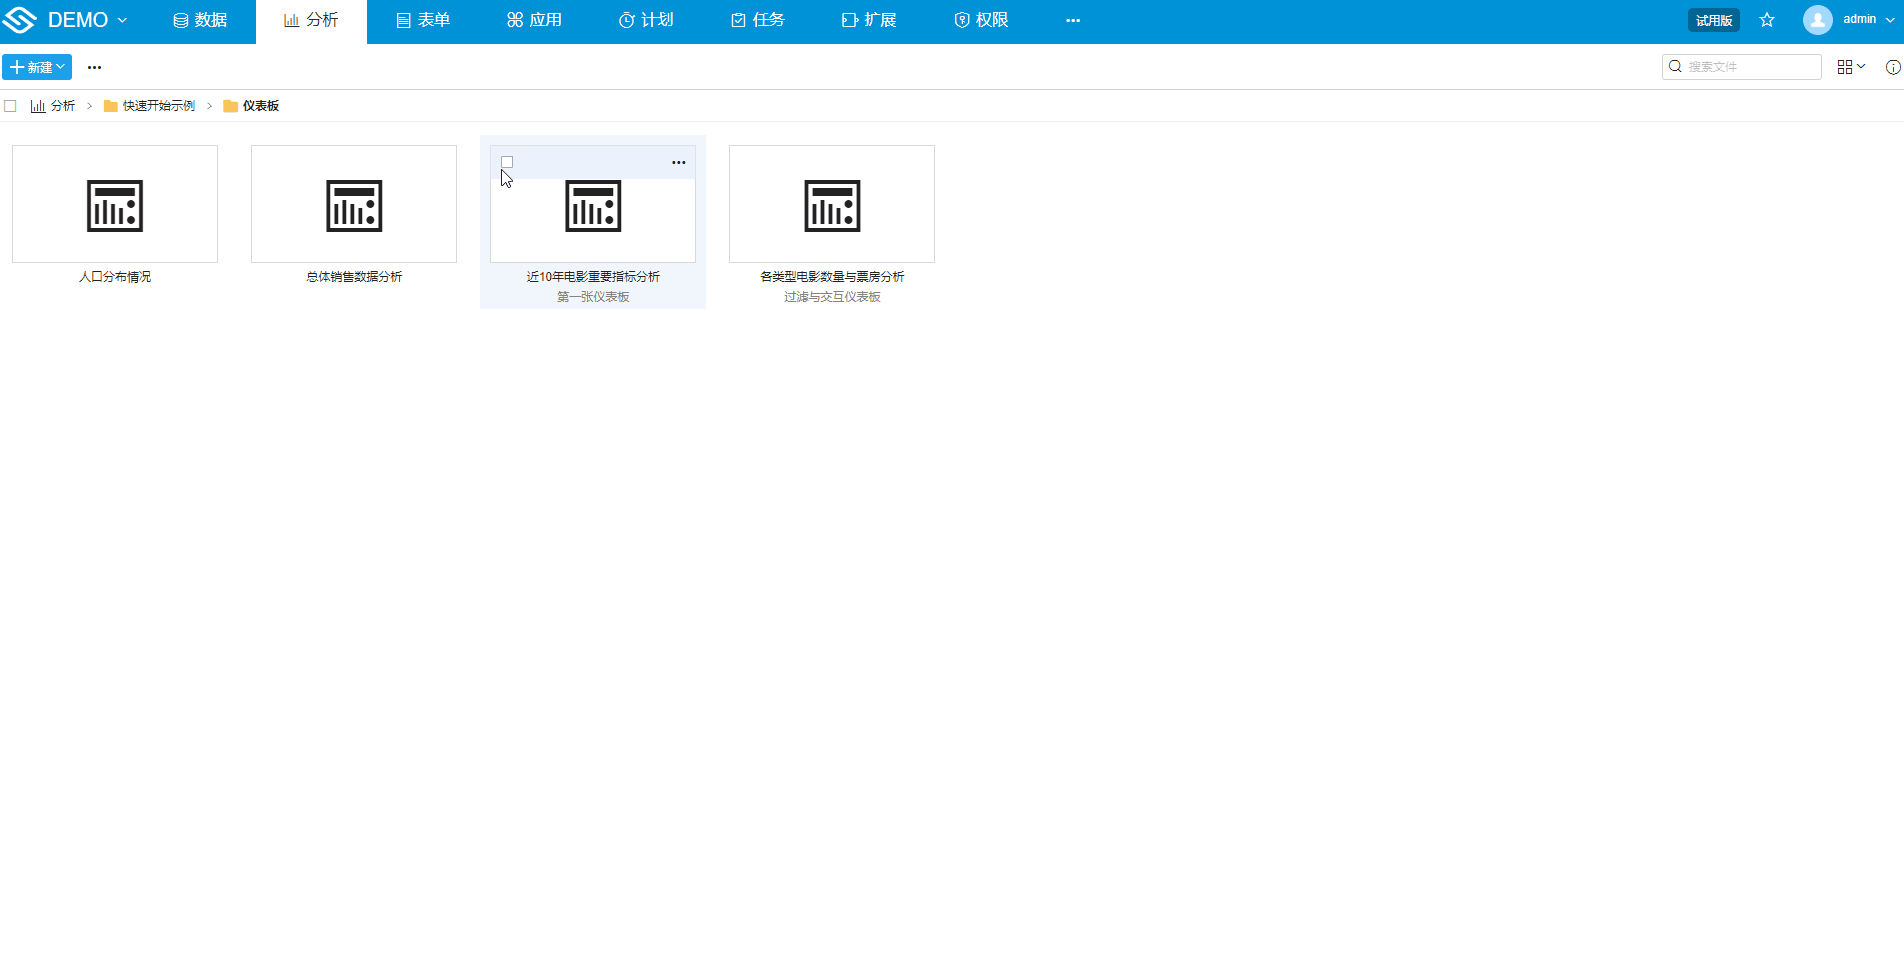The height and width of the screenshot is (957, 1904).
Task: Expand the DEMO workspace dropdown
Action: click(88, 20)
